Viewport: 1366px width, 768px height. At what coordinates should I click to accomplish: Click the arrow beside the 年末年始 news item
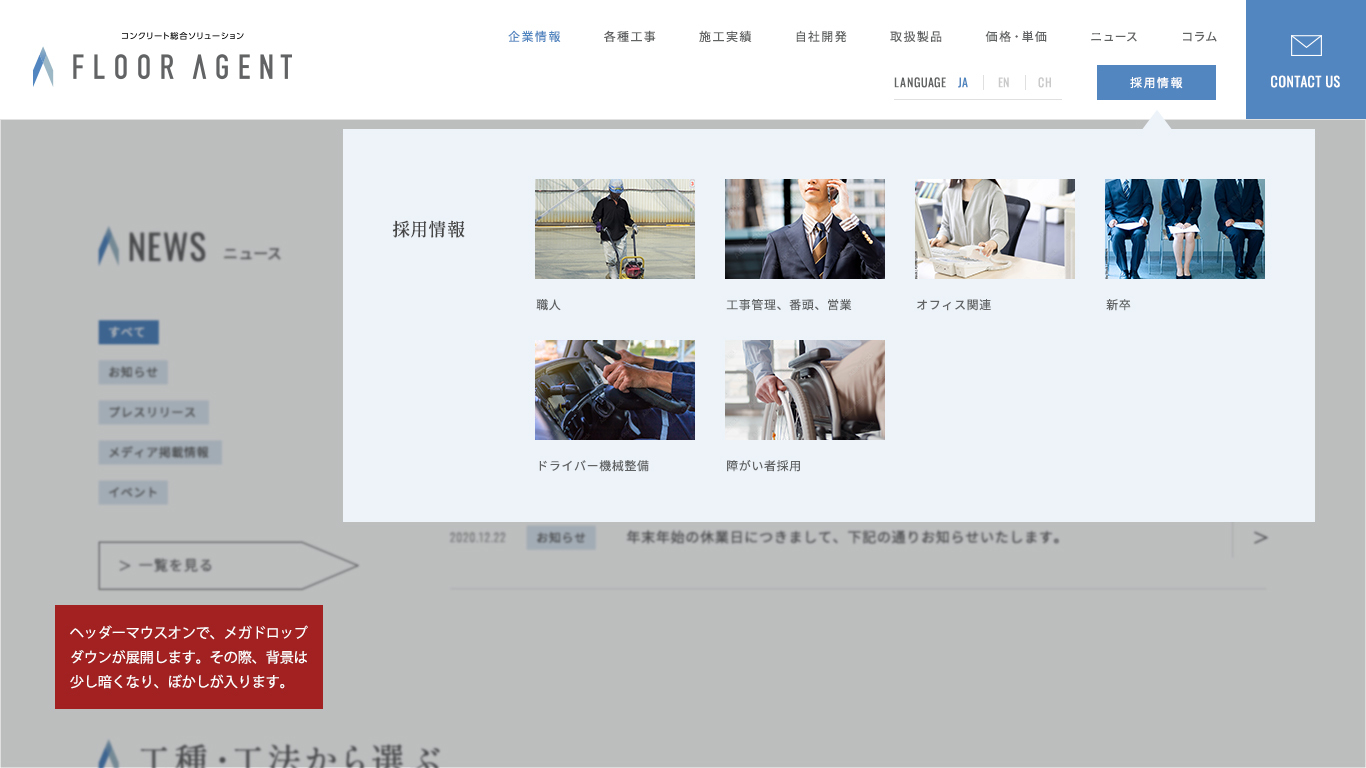pos(1260,538)
